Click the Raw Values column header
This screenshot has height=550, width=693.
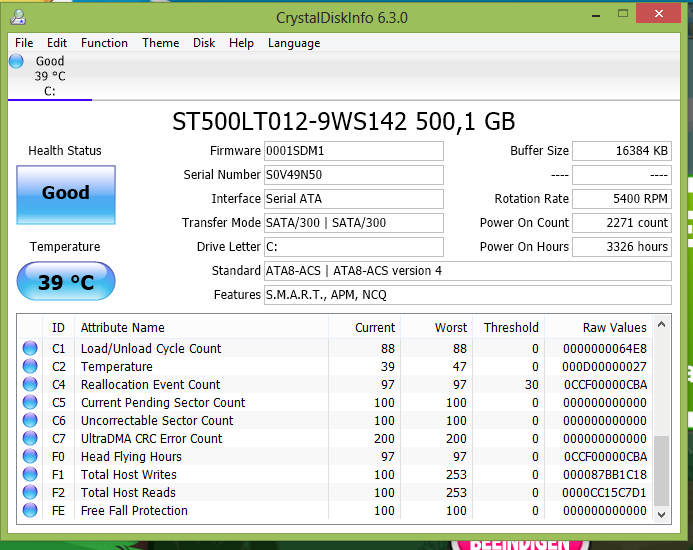coord(599,328)
